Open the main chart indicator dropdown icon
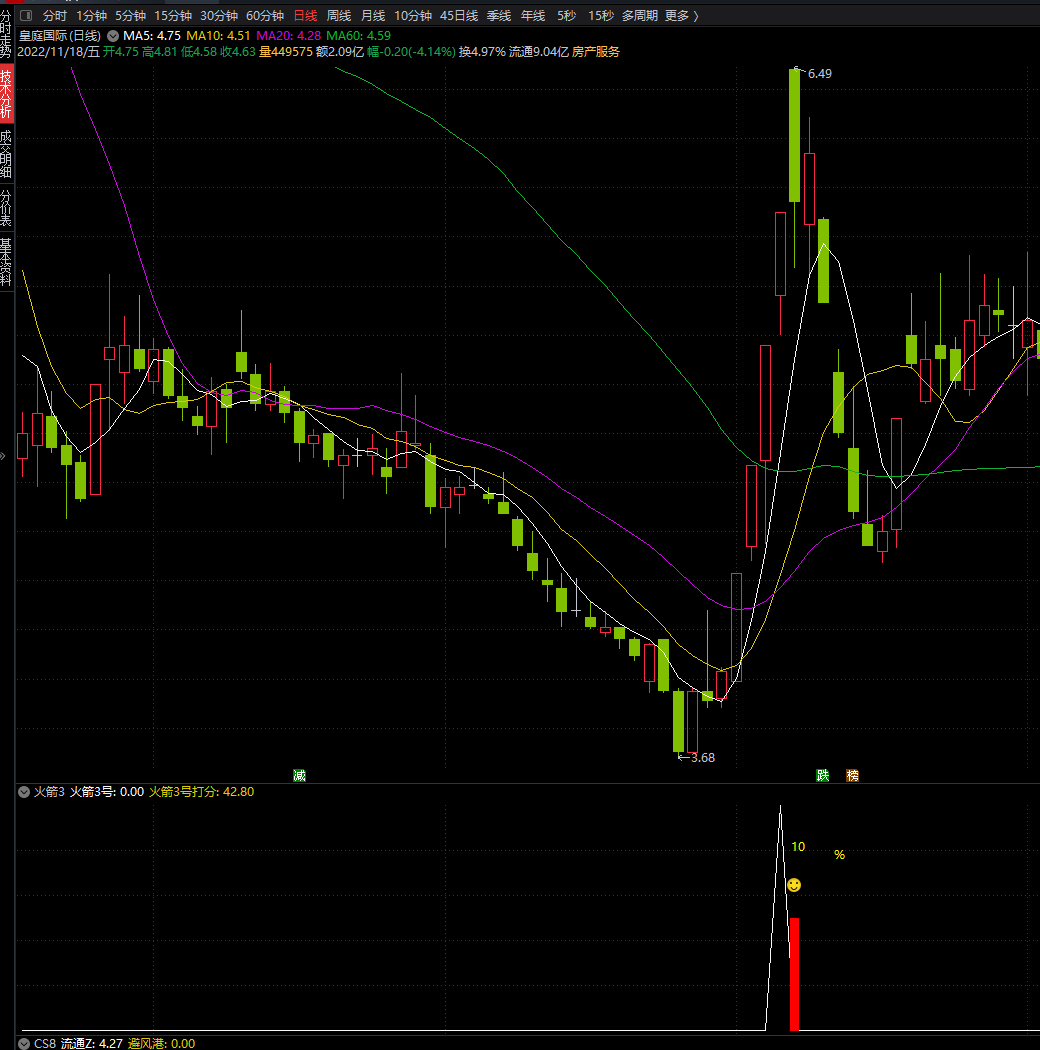Screen dimensions: 1040x1050 113,36
